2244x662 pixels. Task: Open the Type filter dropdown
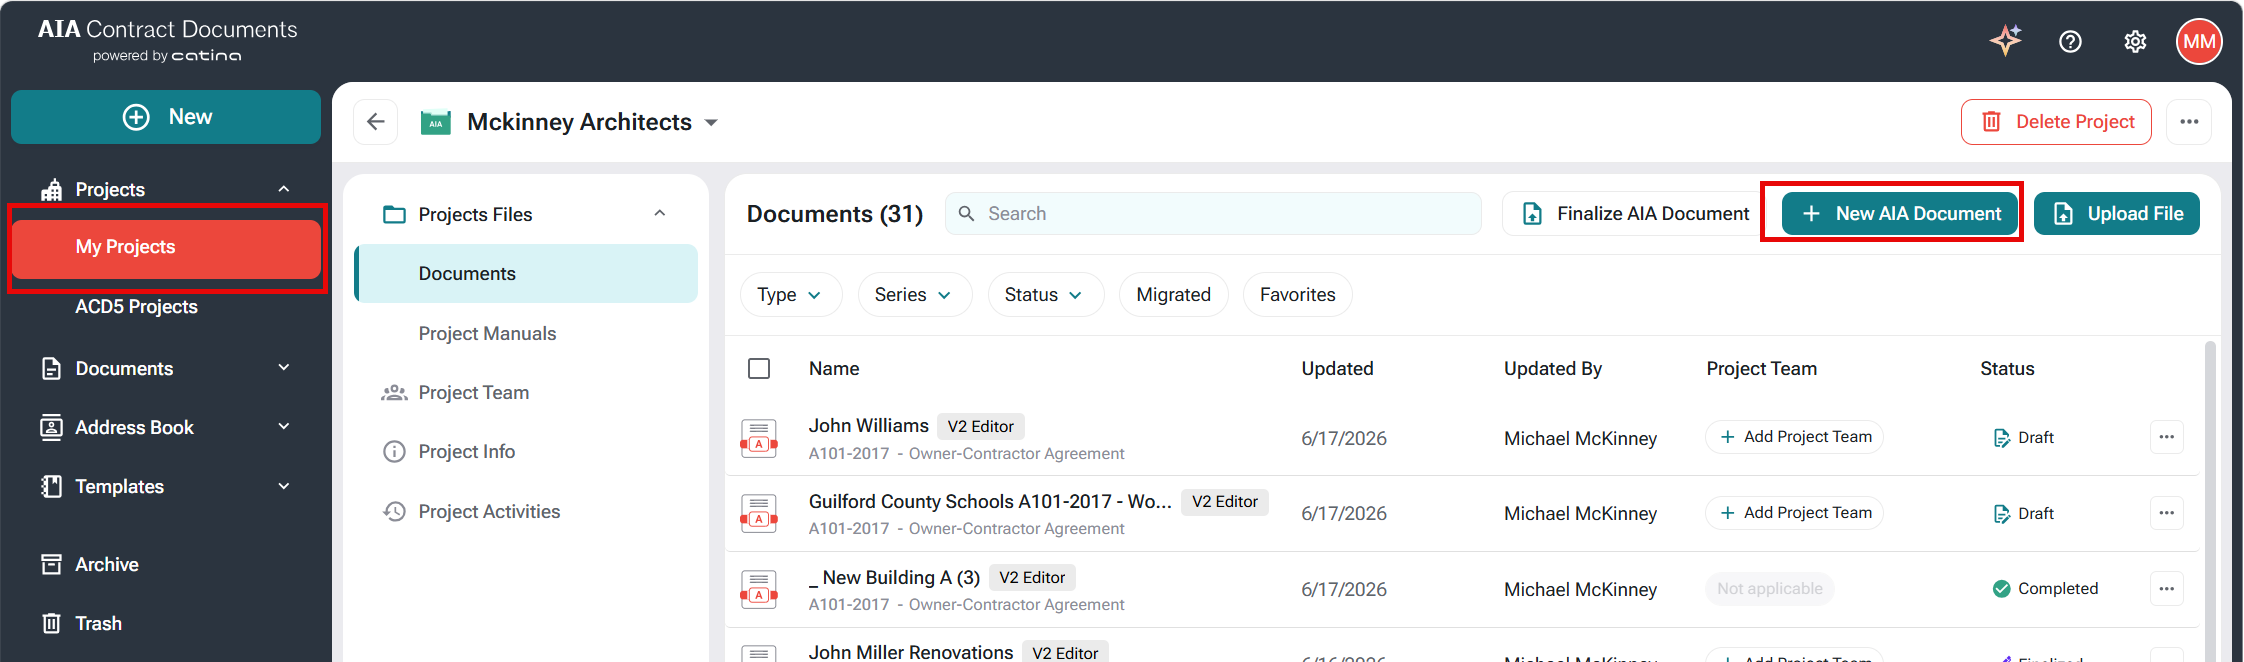tap(790, 295)
